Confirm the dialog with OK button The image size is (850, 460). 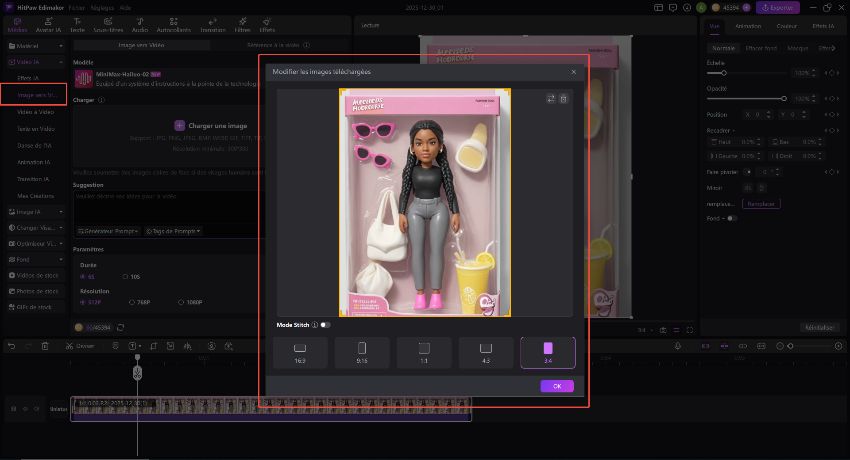point(556,386)
